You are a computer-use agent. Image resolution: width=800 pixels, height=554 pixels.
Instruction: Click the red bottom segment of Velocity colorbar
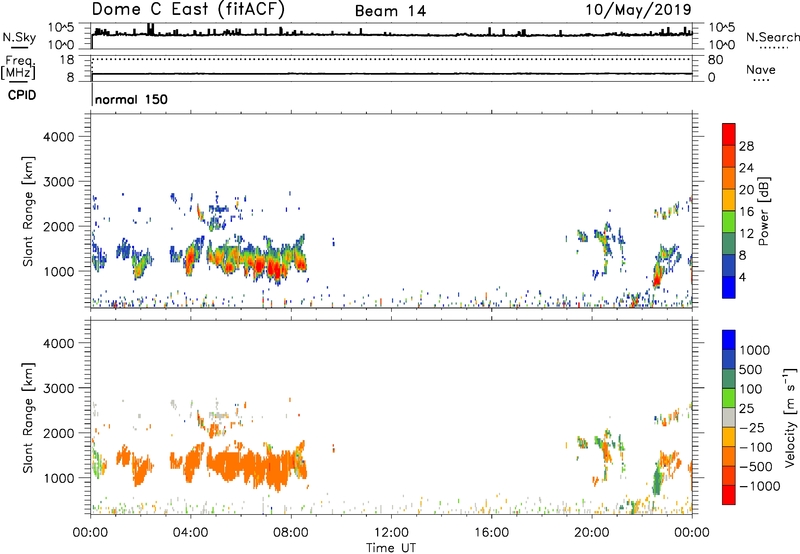pyautogui.click(x=729, y=495)
